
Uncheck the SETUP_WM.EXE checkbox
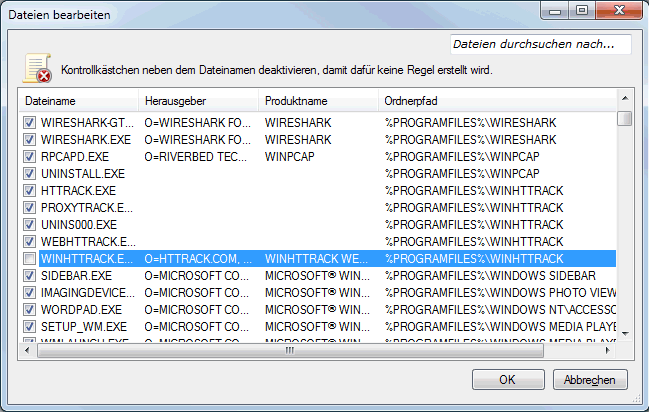[x=29, y=327]
